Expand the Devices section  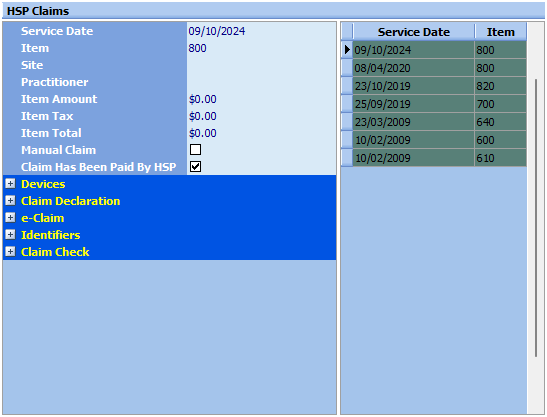[10, 184]
